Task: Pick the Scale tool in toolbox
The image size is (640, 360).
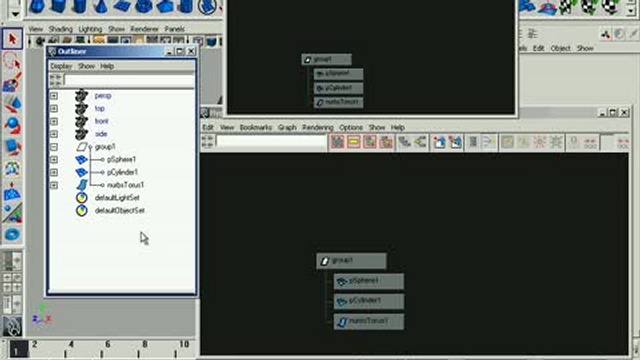Action: point(12,147)
